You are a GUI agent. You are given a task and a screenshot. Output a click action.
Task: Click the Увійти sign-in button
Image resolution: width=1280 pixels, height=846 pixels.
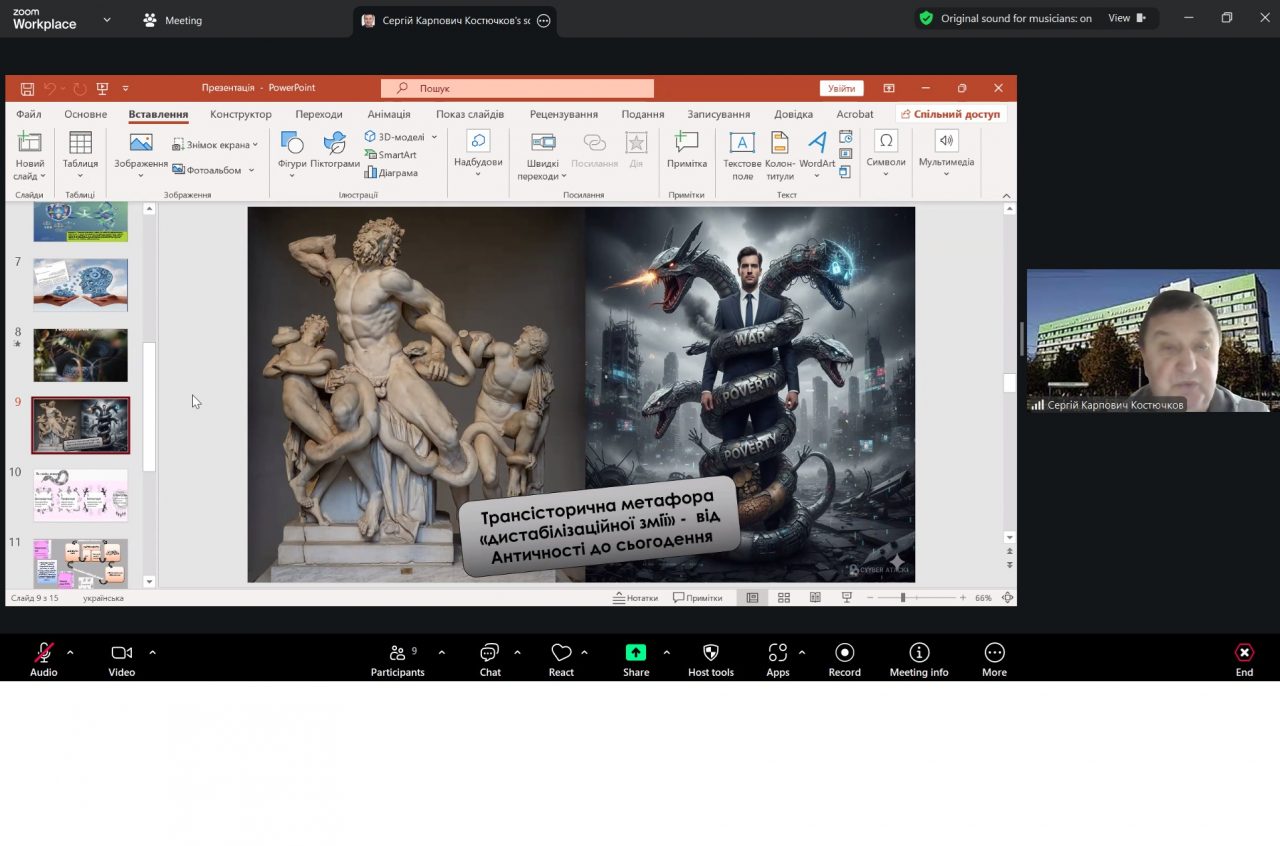tap(841, 88)
